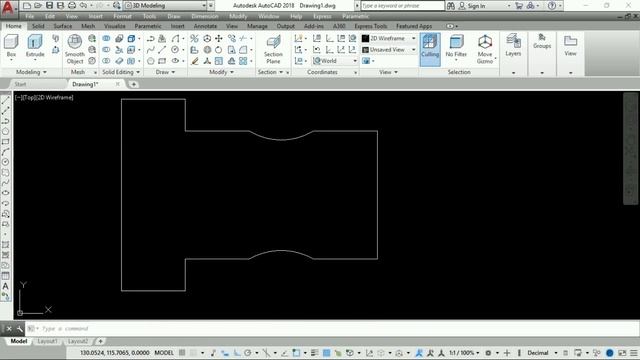Image resolution: width=640 pixels, height=360 pixels.
Task: Toggle hardware acceleration blue circle icon
Action: (x=610, y=353)
